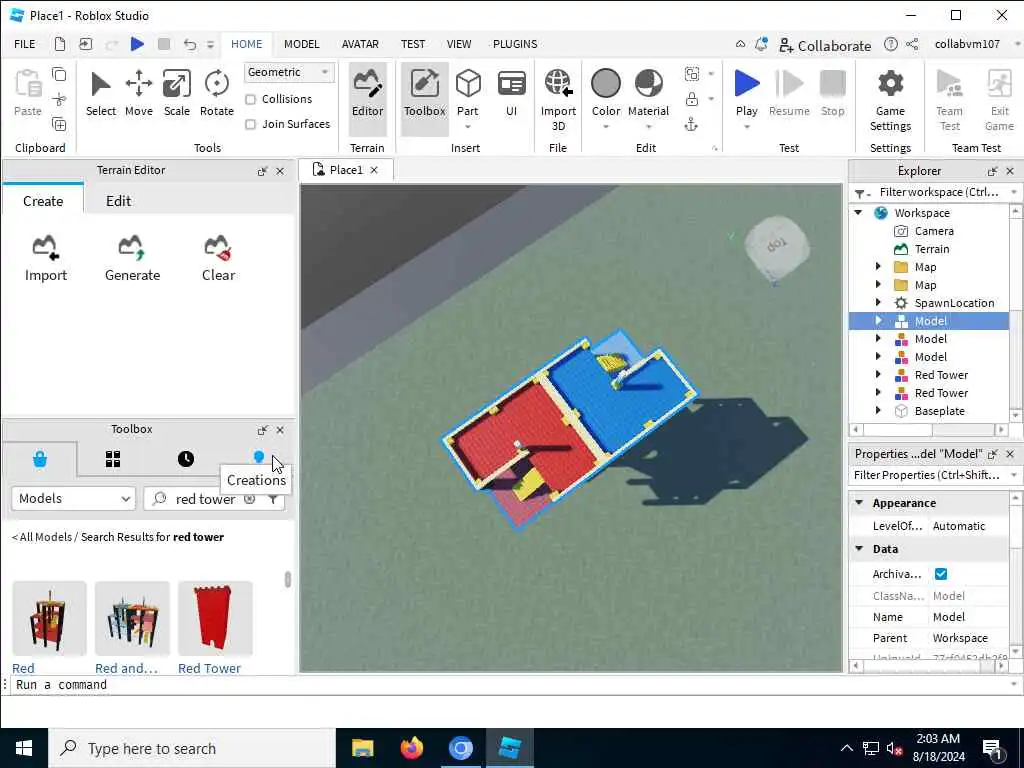Collapse the Appearance properties section
1024x768 pixels.
pos(859,503)
